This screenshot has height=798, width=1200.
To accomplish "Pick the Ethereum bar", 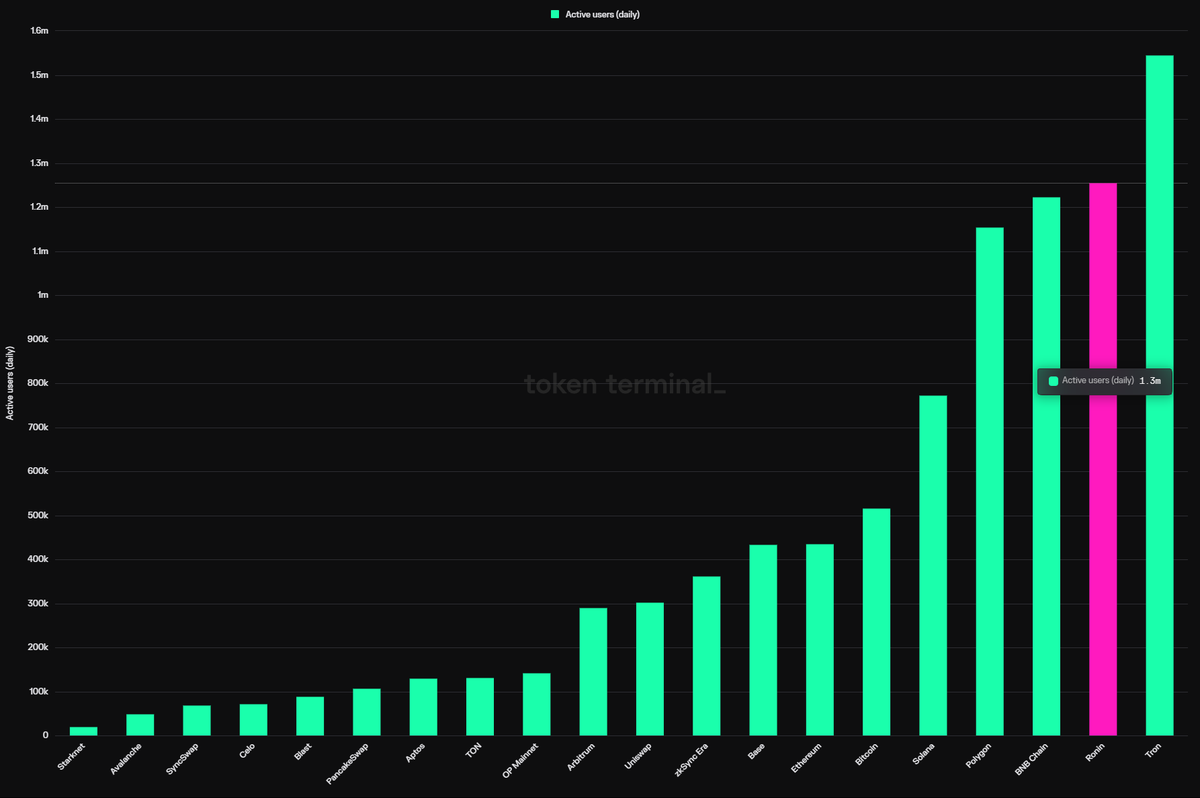I will coord(819,640).
